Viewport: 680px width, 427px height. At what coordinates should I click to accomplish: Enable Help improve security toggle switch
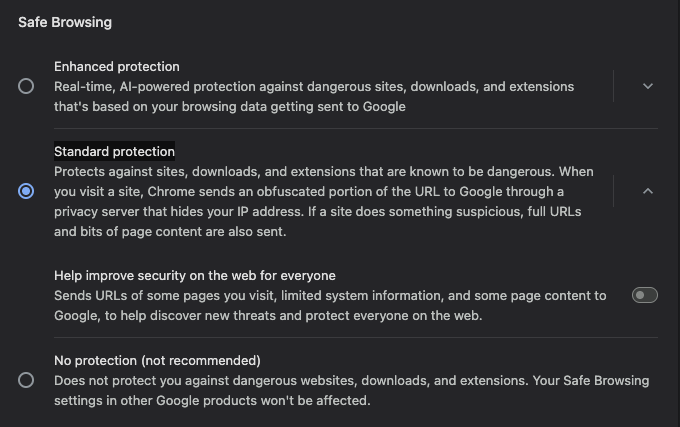click(645, 295)
